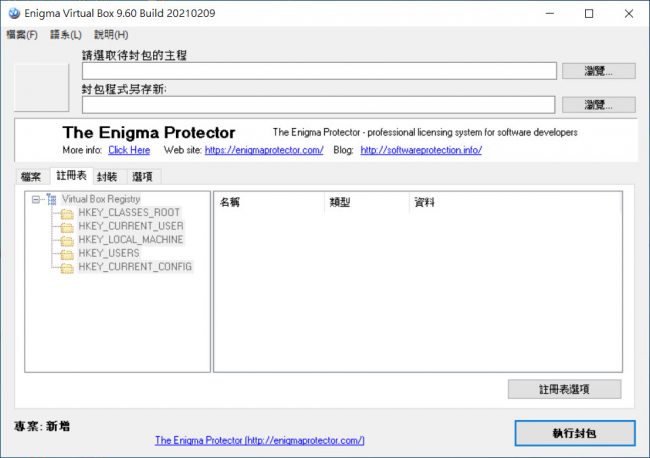Browse for the main program to pack
Viewport: 650px width, 458px height.
pos(598,71)
